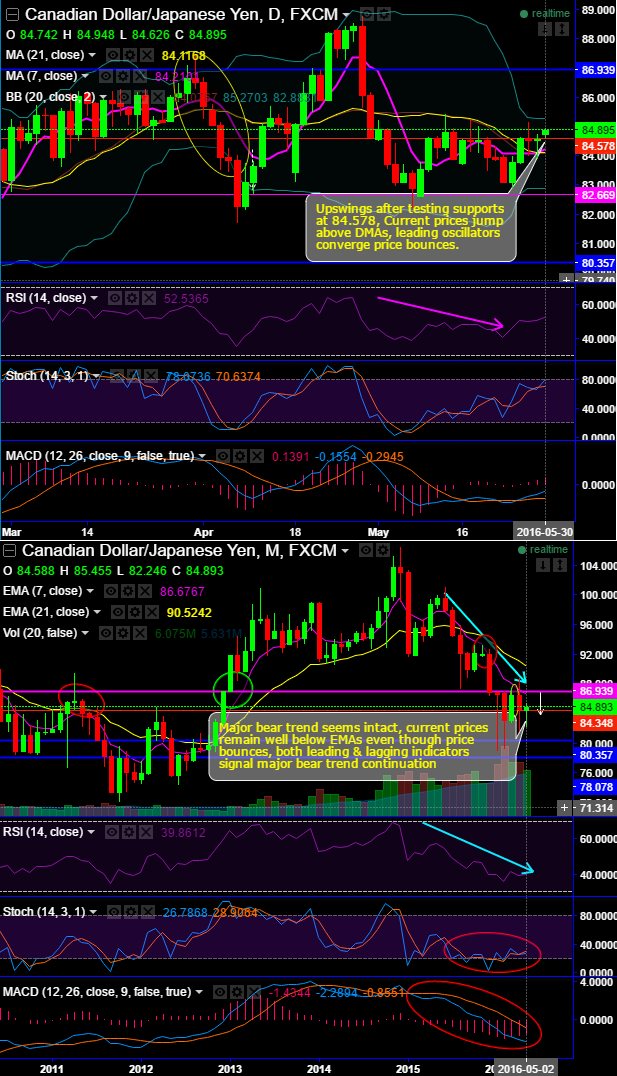The image size is (617, 1076).
Task: Expand dropdown arrow beside daily chart title
Action: pos(345,15)
